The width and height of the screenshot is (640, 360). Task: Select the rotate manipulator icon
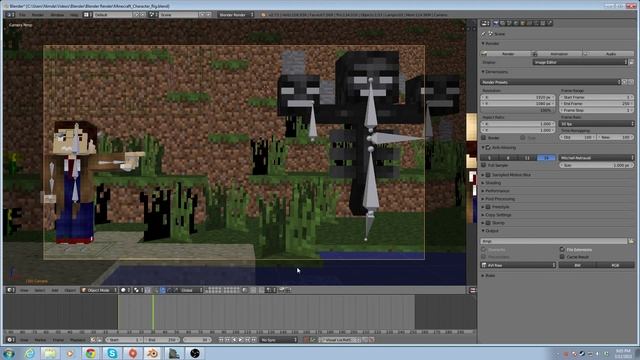tap(169, 290)
